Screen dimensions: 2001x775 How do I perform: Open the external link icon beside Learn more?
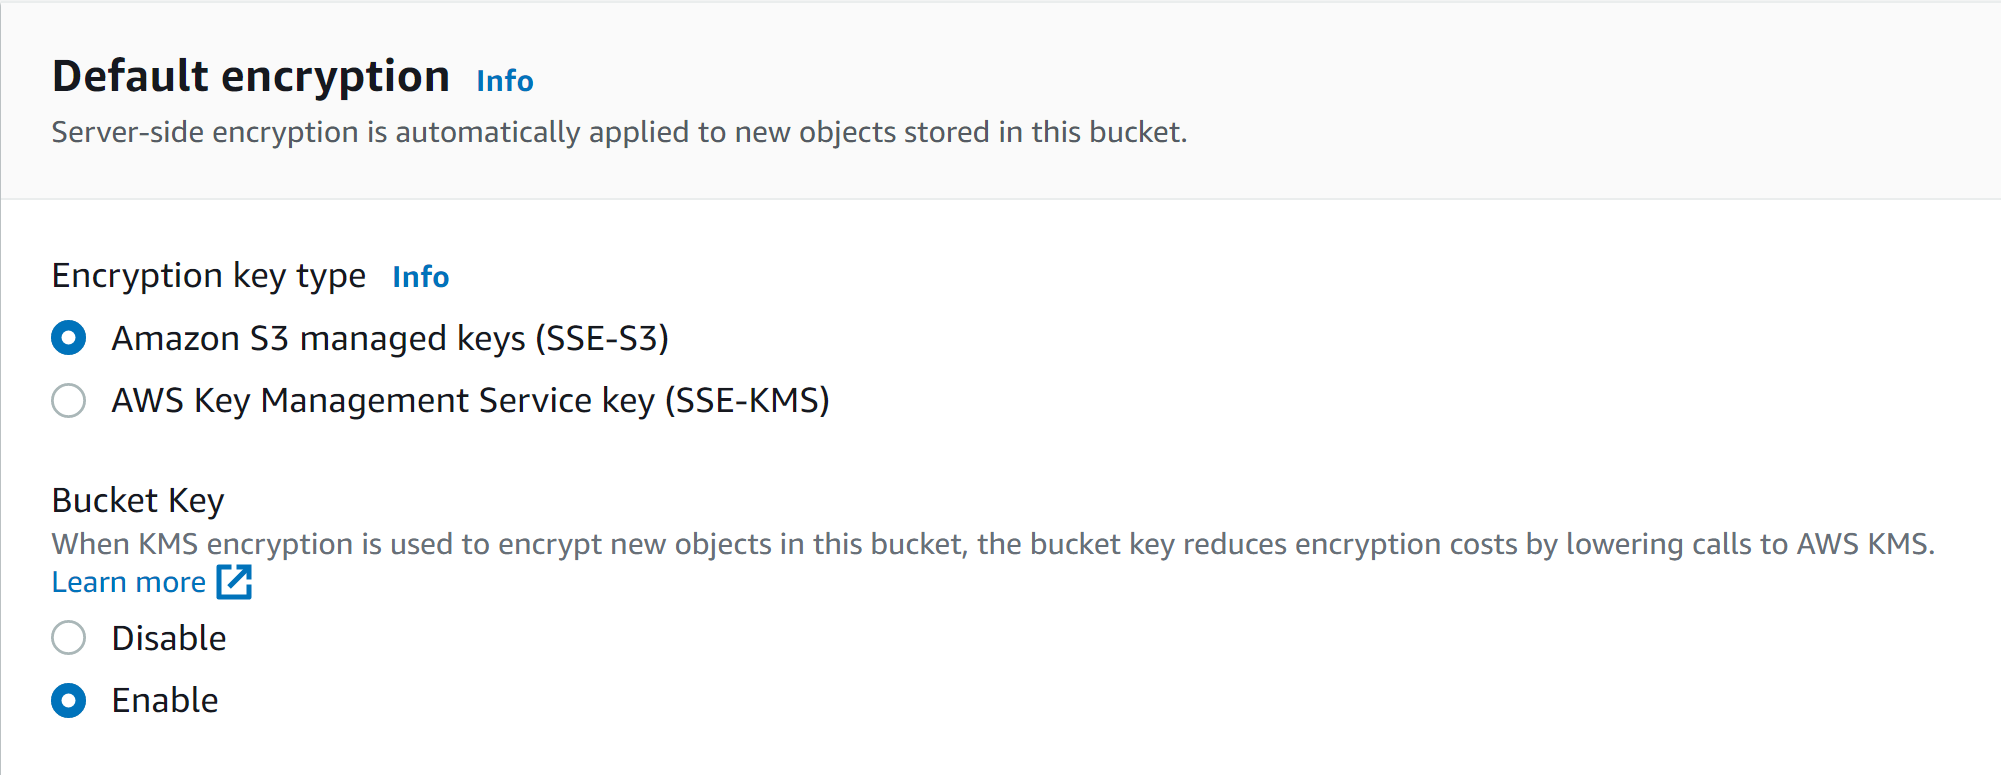tap(234, 582)
